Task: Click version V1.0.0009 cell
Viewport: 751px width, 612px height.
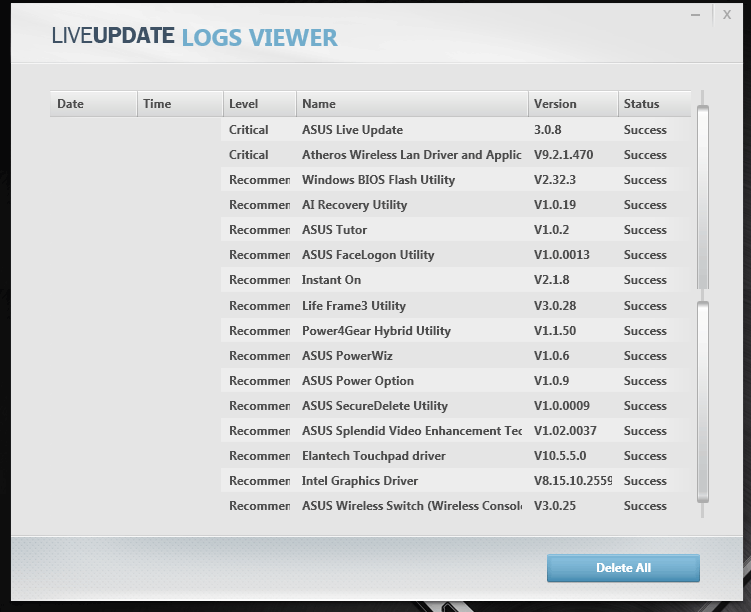Action: click(561, 406)
